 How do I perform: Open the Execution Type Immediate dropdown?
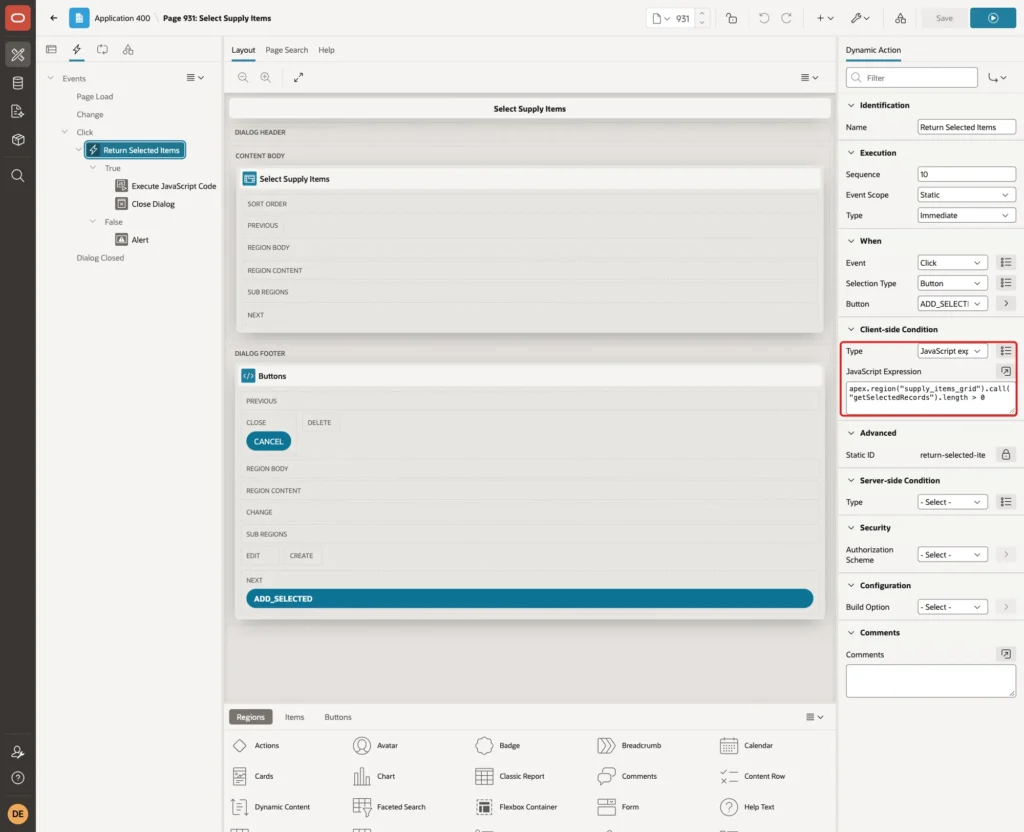click(x=966, y=216)
